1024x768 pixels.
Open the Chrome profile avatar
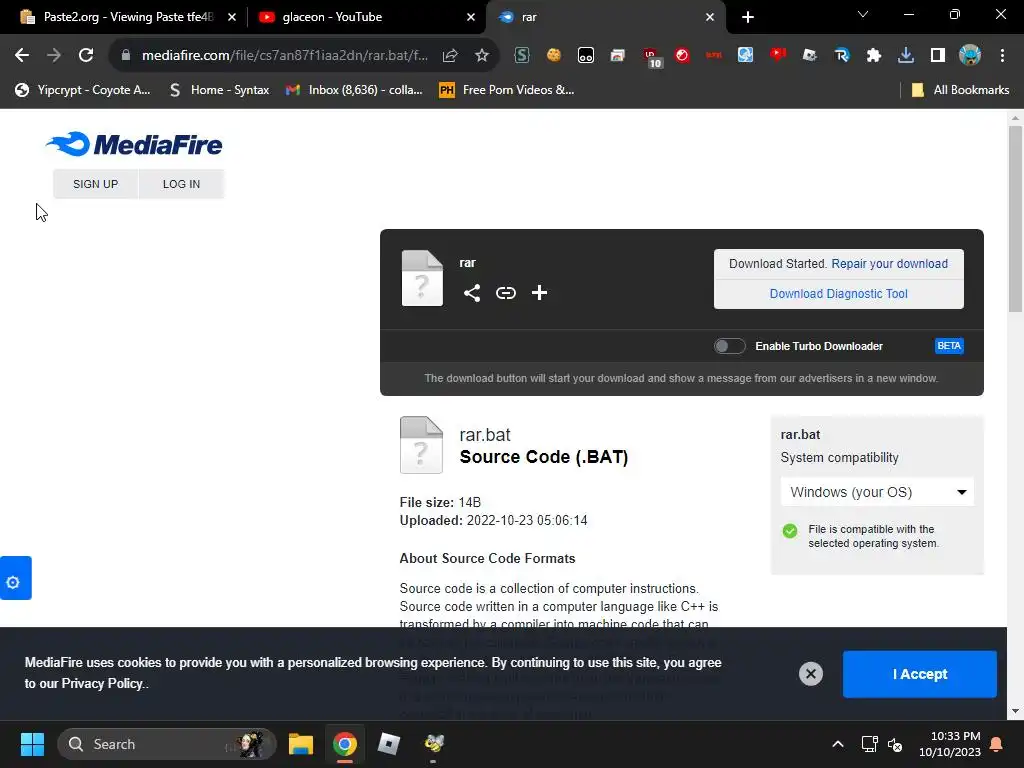pos(970,56)
